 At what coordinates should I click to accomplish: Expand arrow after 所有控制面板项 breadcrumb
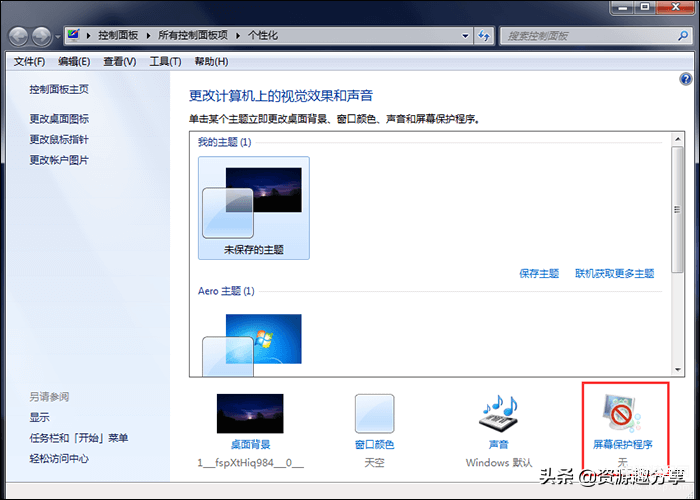coord(238,36)
